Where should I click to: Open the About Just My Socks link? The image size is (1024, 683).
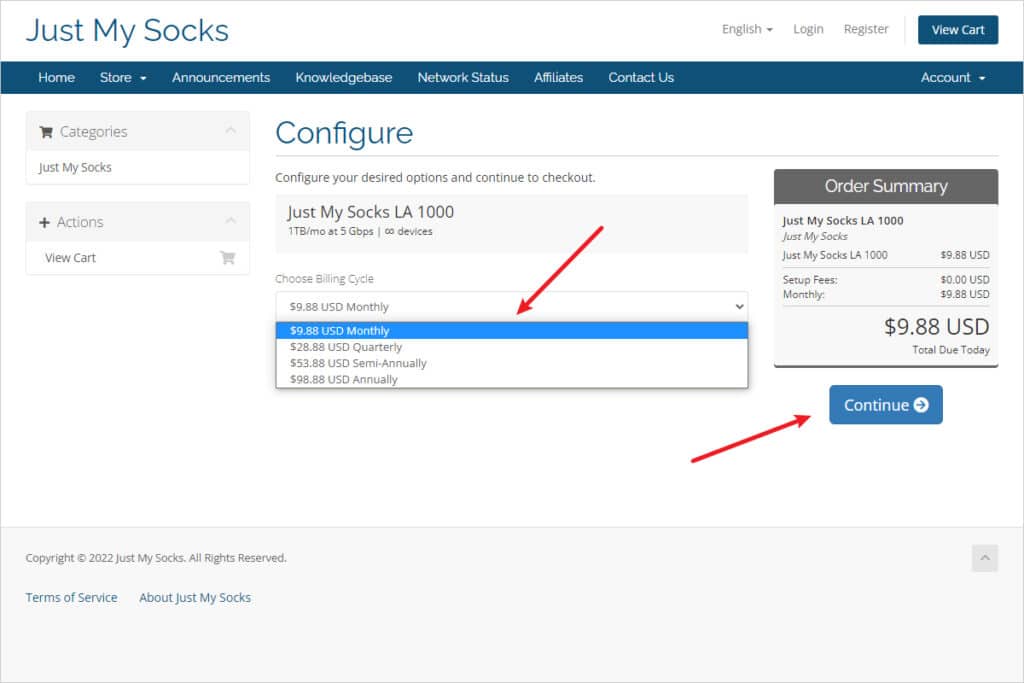pos(195,597)
